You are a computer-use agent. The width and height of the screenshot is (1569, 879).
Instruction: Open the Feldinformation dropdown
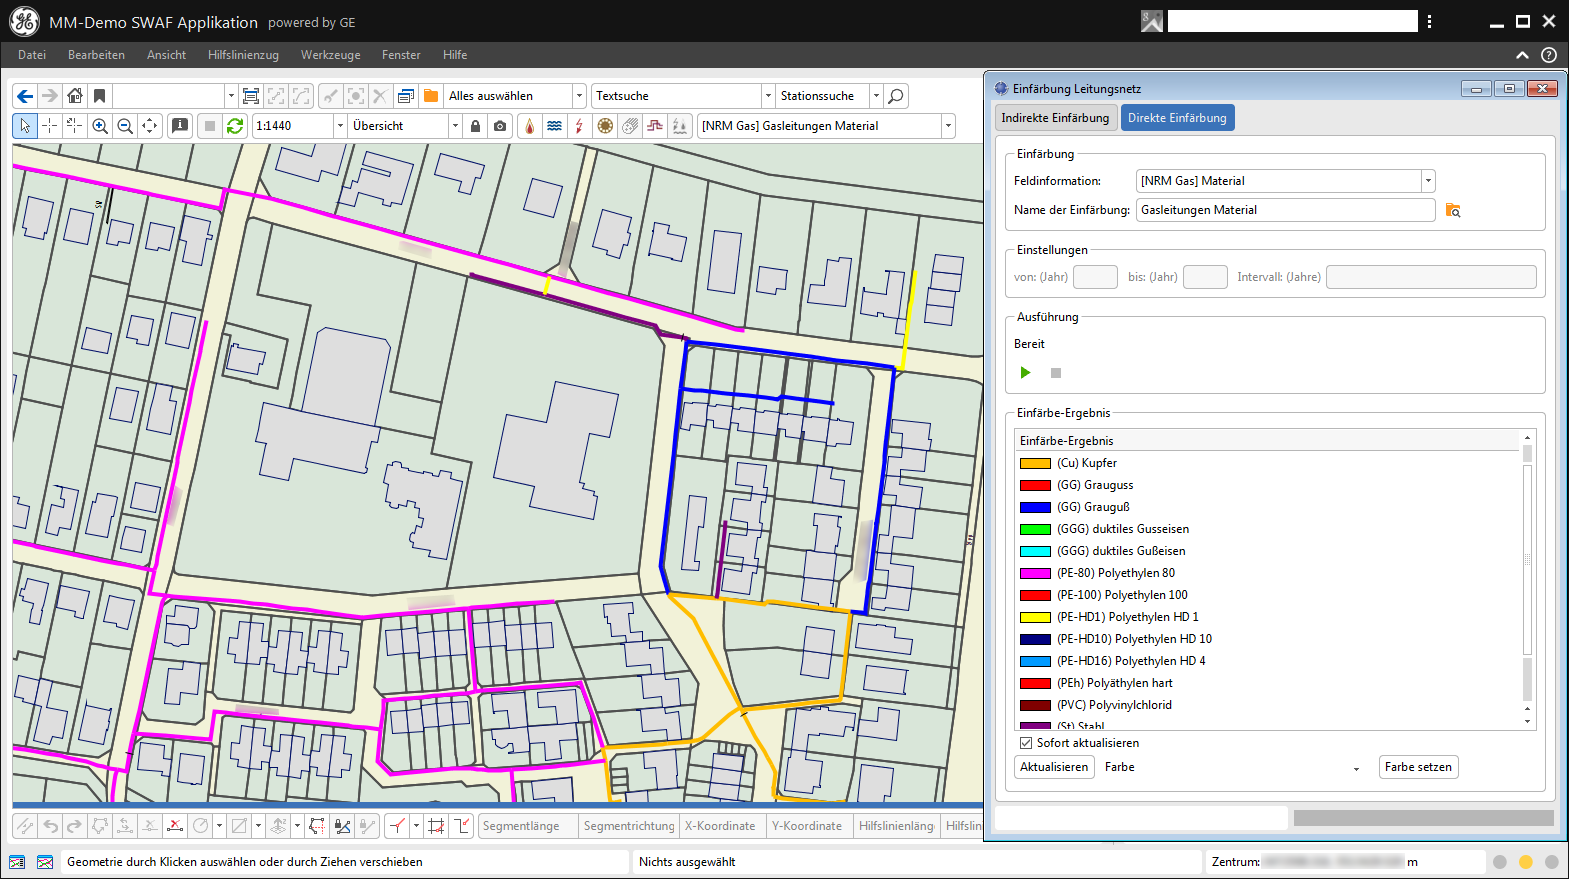tap(1428, 181)
